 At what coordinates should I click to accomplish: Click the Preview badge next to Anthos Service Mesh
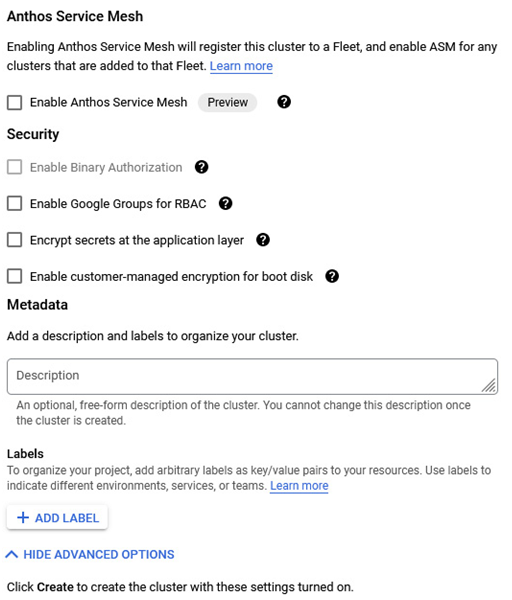(x=228, y=103)
